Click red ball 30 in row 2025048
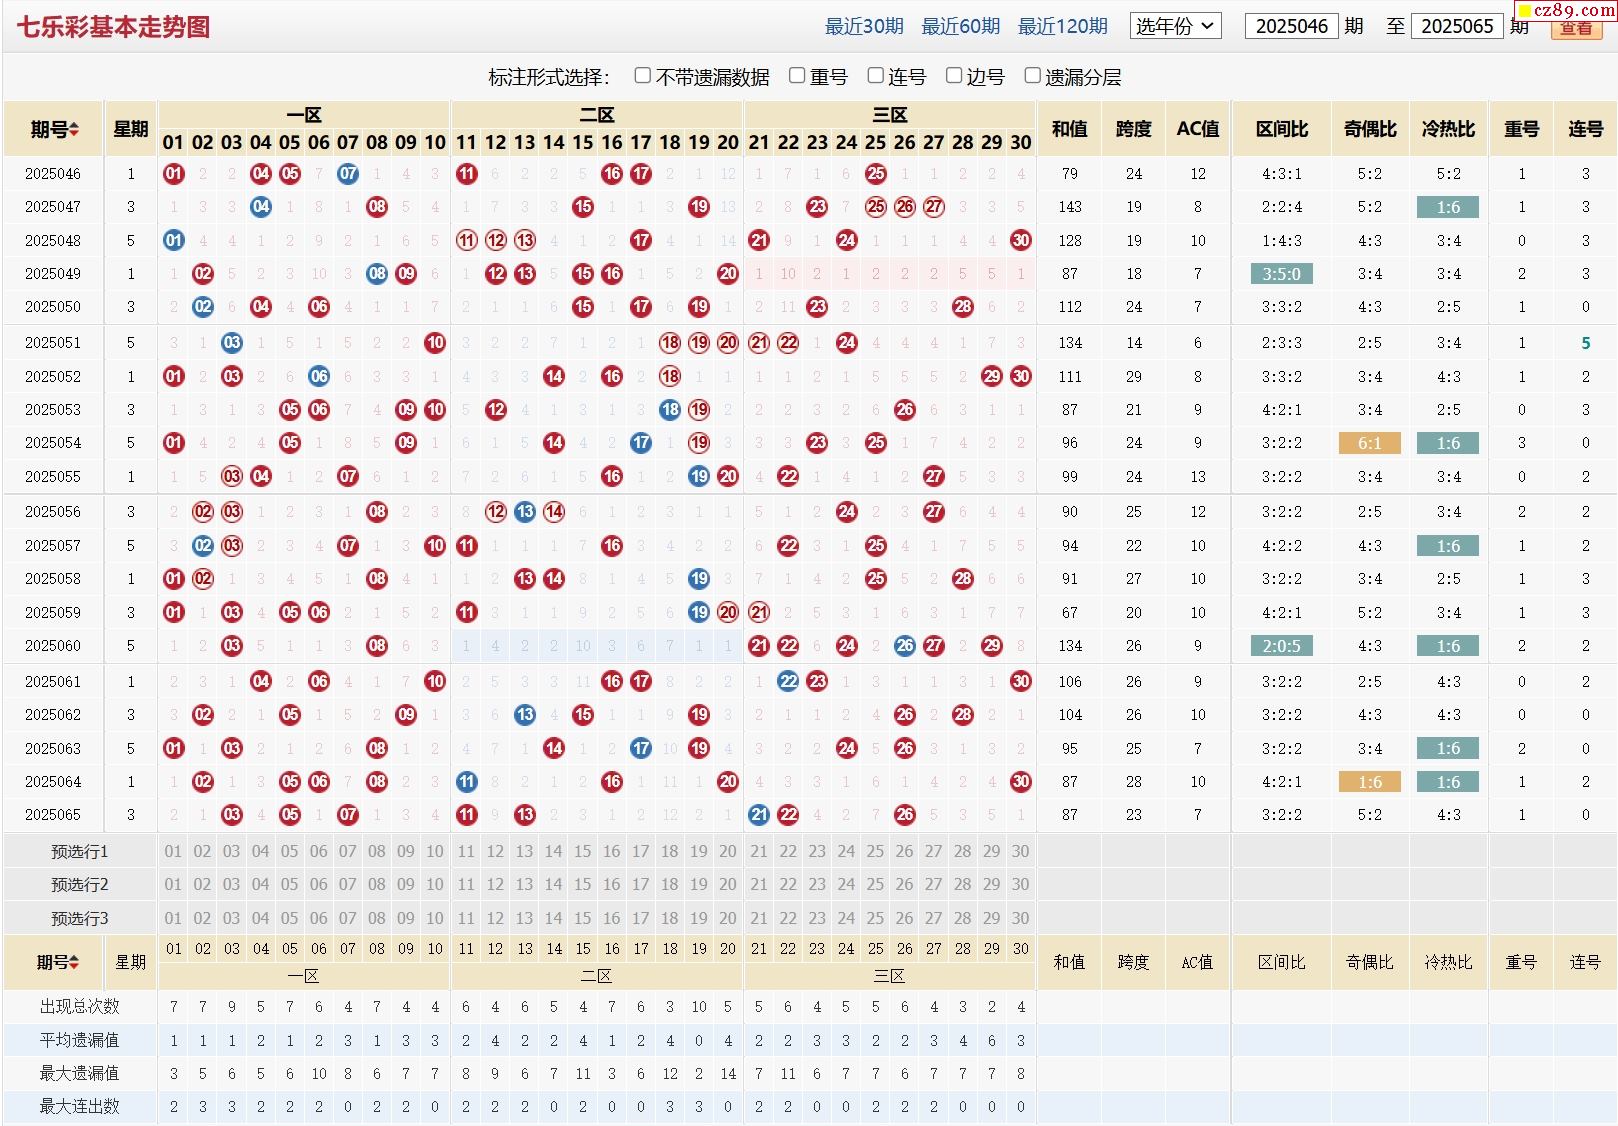1618x1126 pixels. pos(1020,240)
